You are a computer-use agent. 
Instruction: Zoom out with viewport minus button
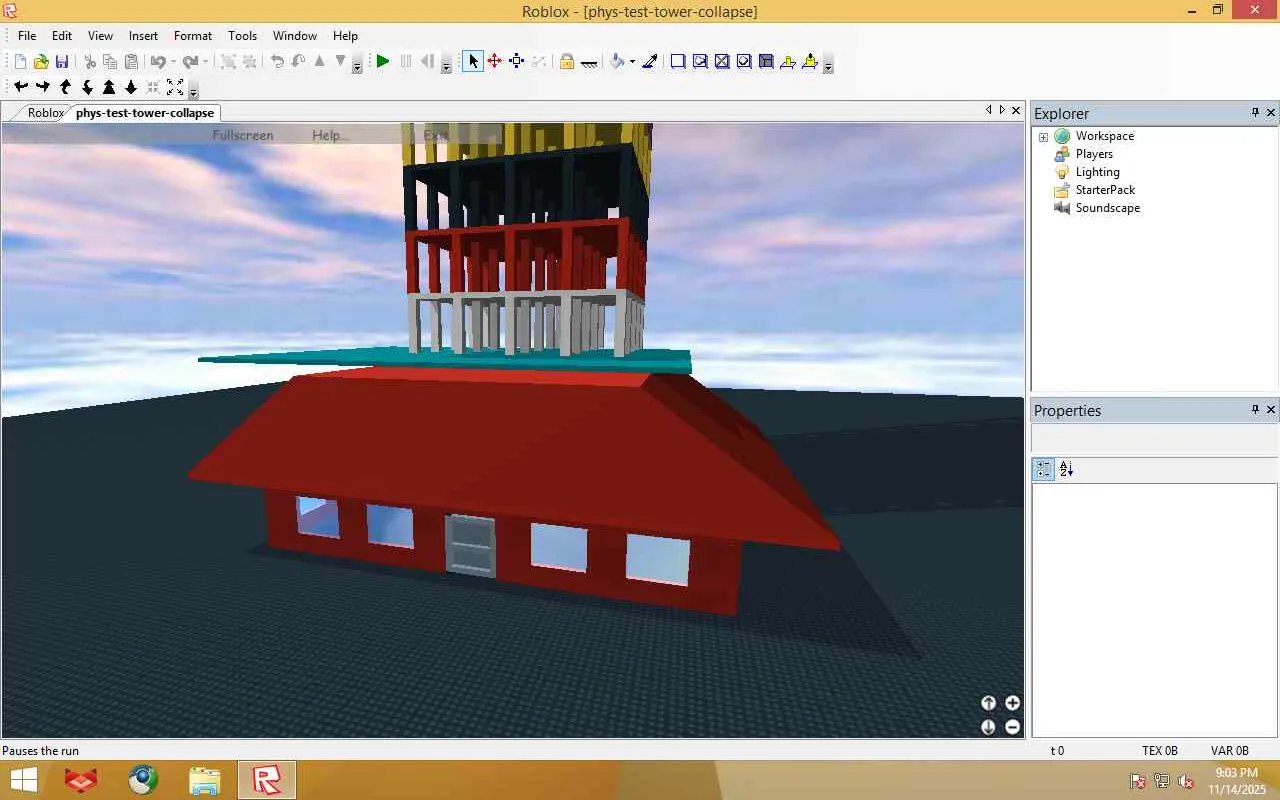click(1012, 727)
